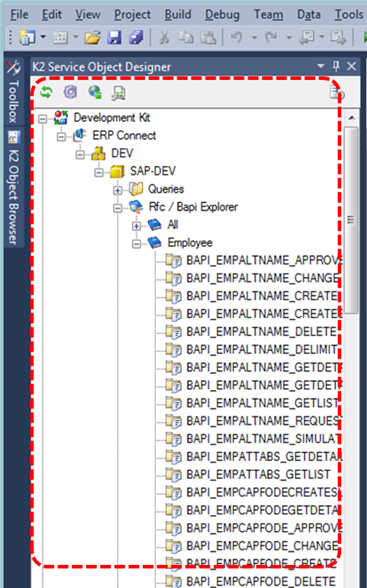Click the Undo arrow icon
Viewport: 367px width, 588px height.
[x=236, y=37]
